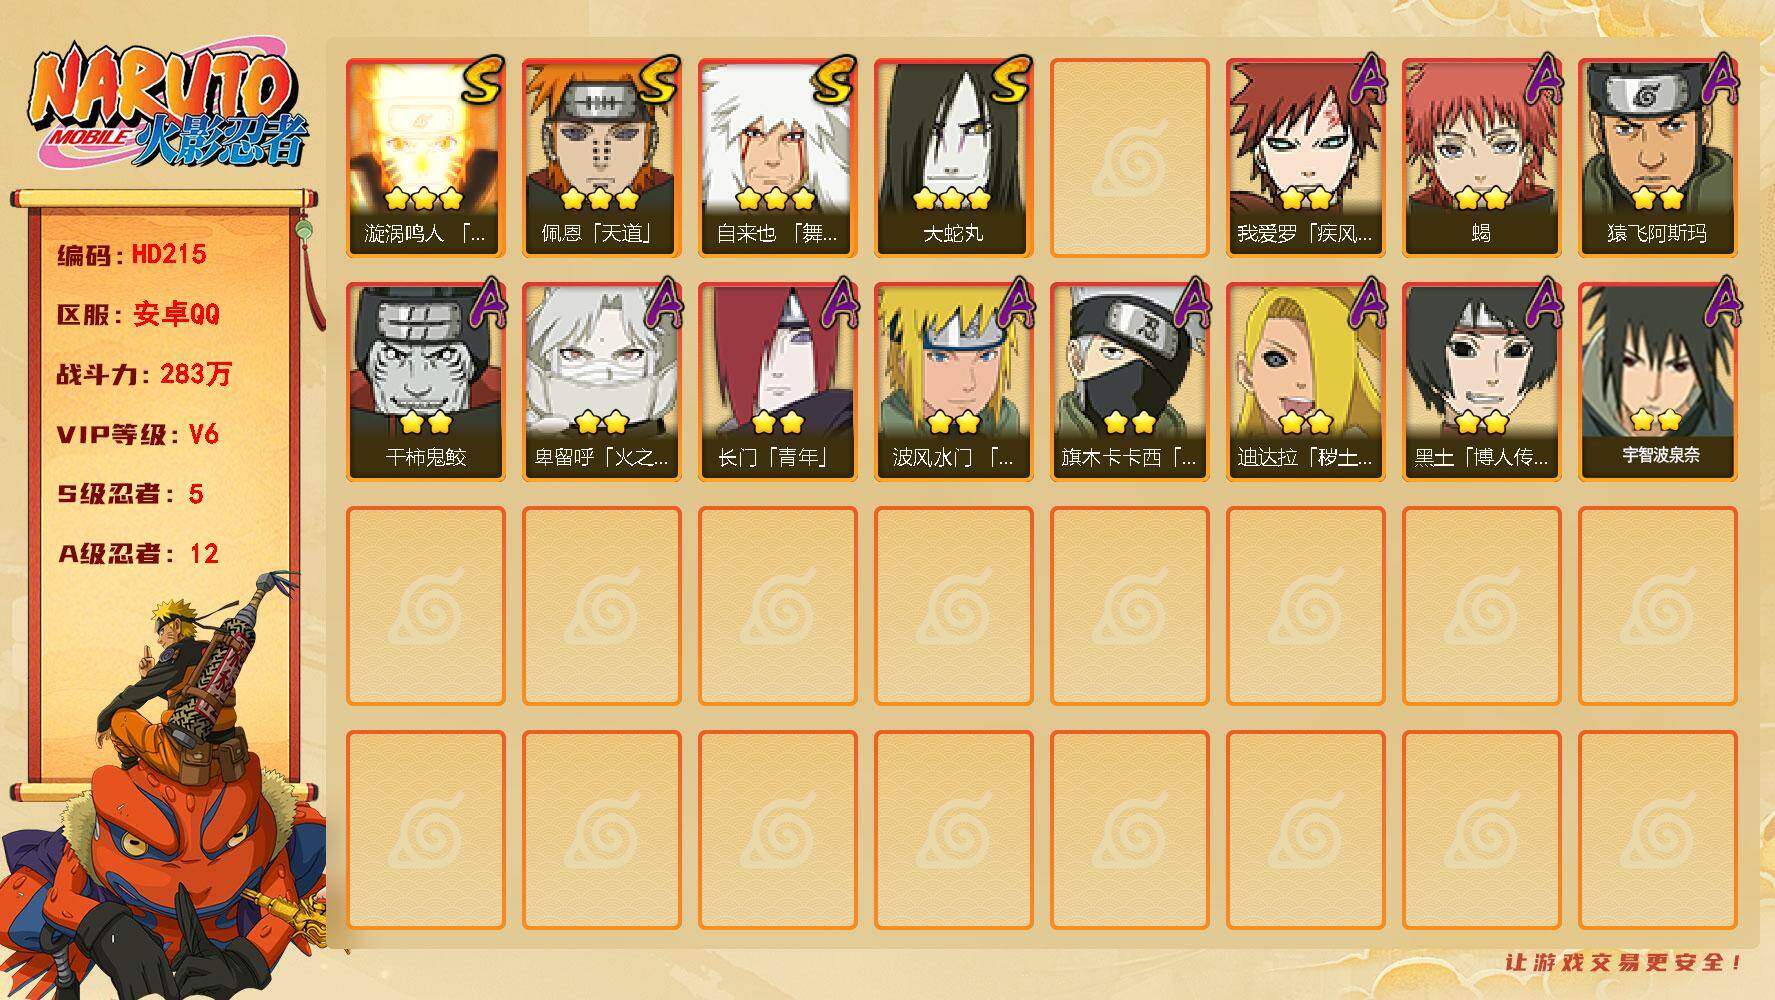The image size is (1775, 1000).
Task: Click the 编码 HD215 account code text
Action: point(132,254)
